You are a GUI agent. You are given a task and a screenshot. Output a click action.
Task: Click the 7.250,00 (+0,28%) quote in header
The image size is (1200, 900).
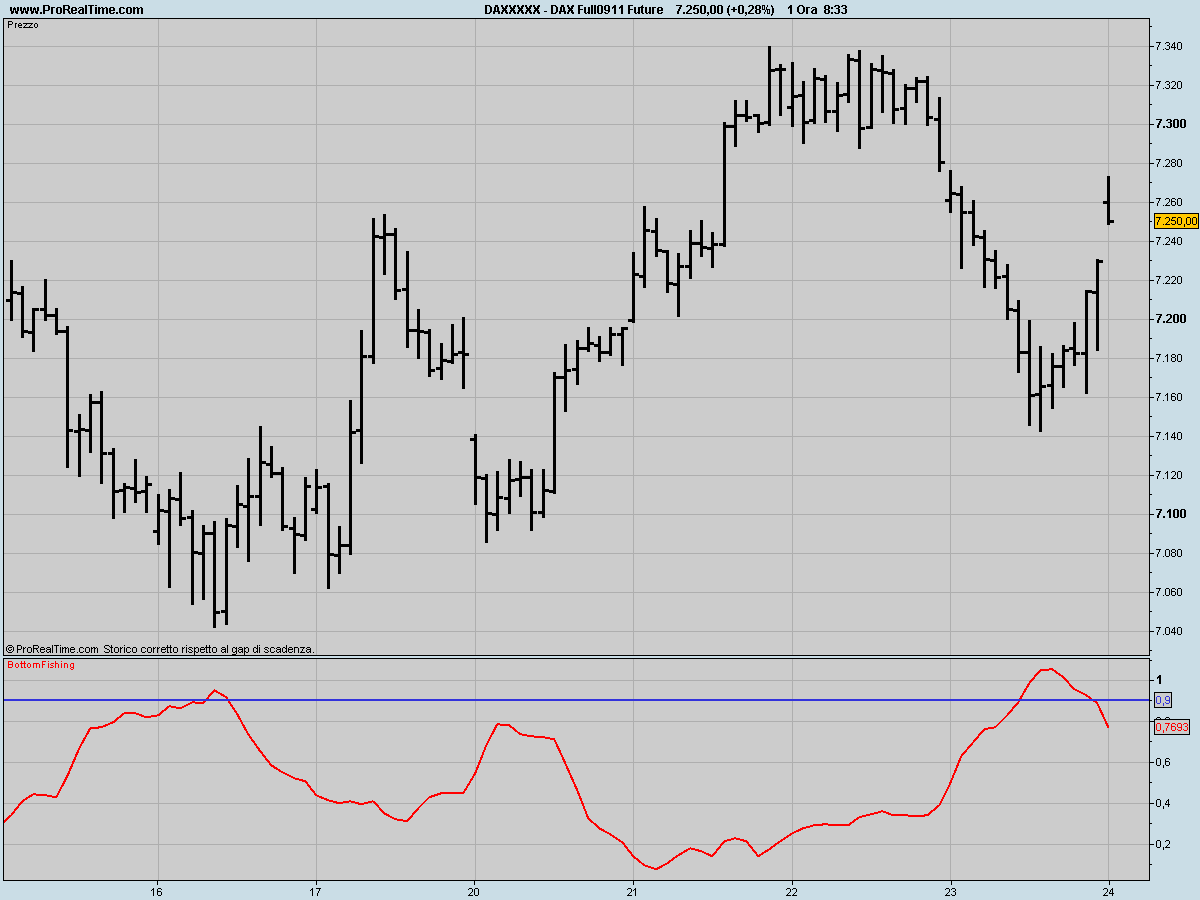coord(725,9)
